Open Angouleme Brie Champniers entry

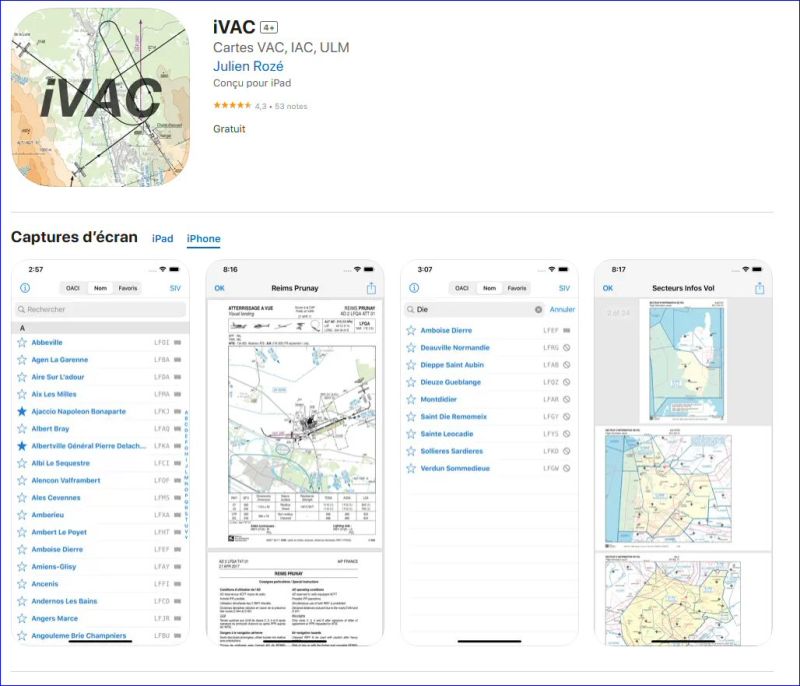tap(99, 636)
